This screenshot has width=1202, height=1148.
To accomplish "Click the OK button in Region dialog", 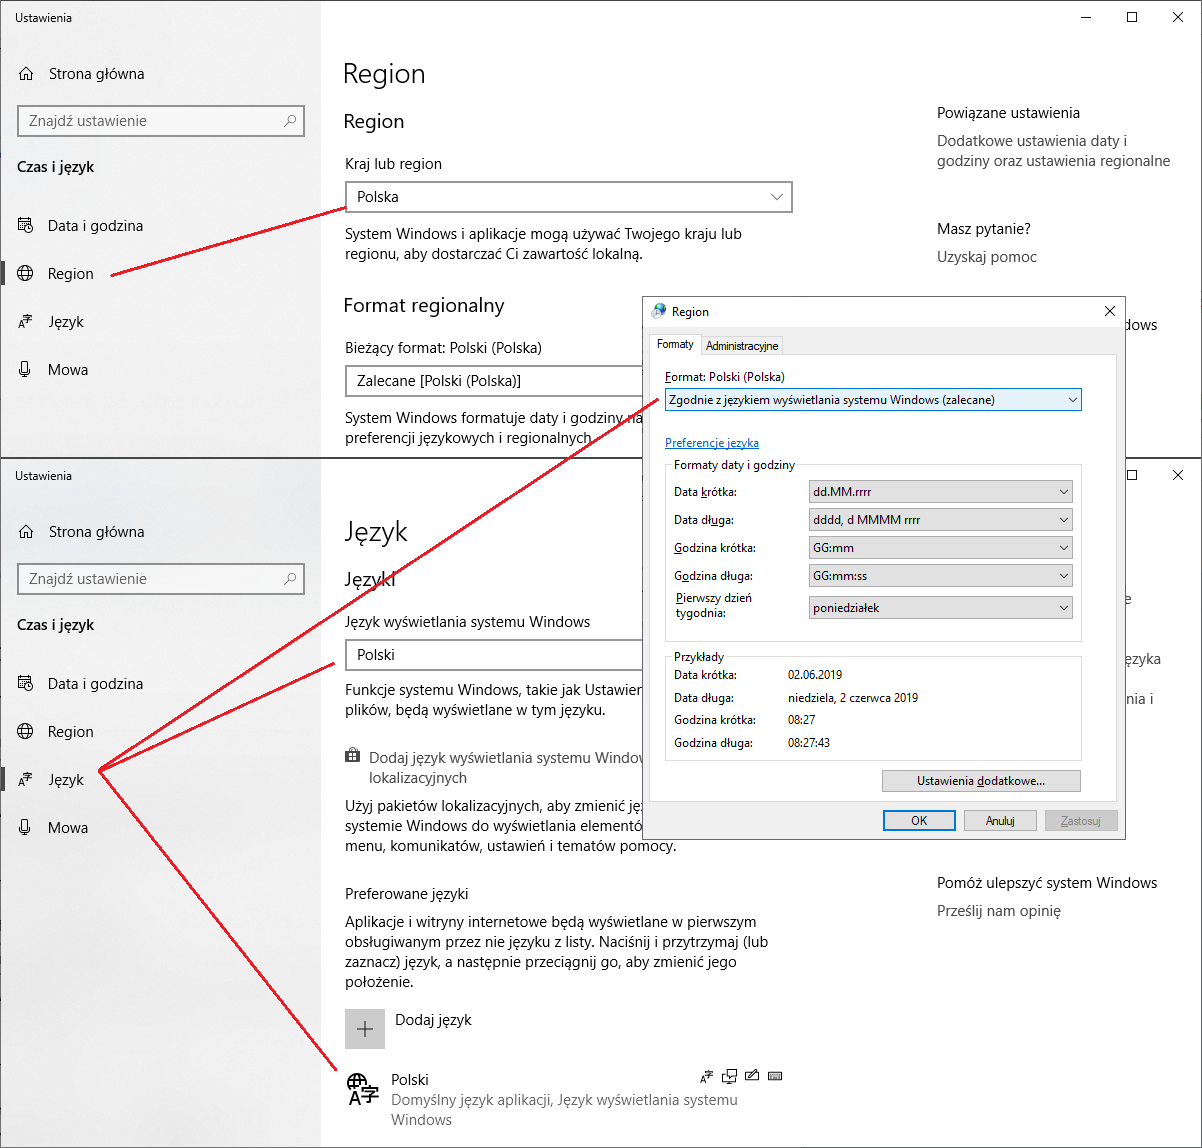I will 919,821.
